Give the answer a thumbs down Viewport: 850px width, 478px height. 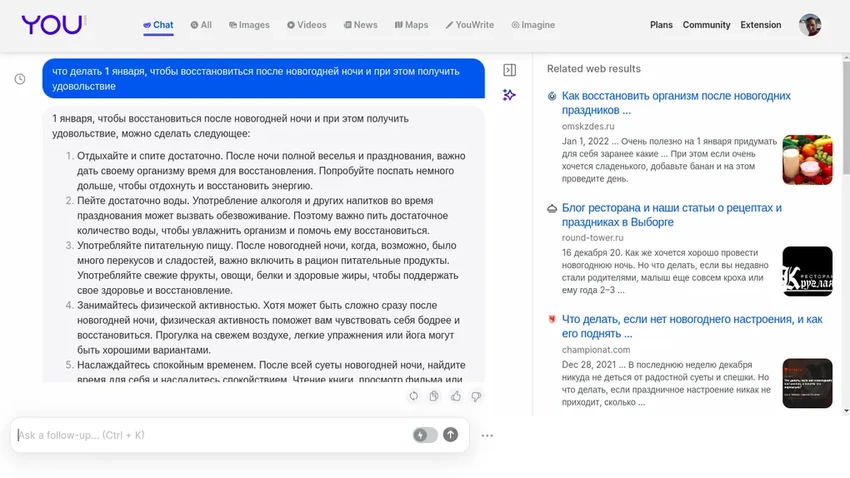[x=476, y=396]
